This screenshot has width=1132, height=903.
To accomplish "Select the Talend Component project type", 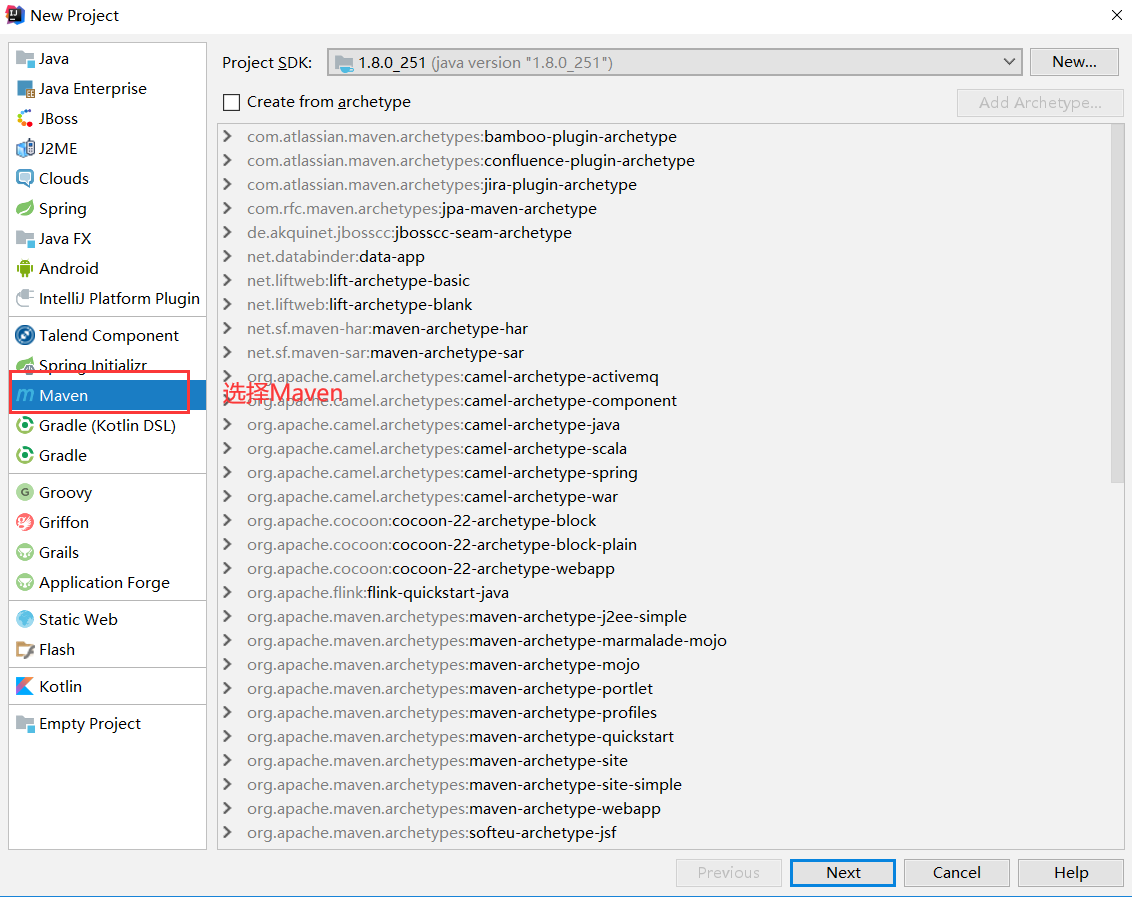I will pyautogui.click(x=109, y=336).
